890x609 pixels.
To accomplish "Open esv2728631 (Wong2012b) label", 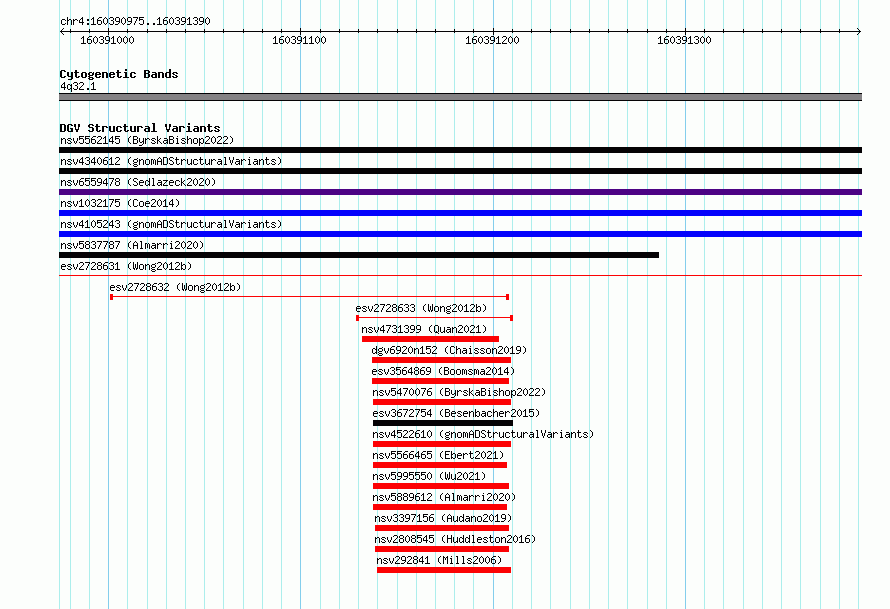I will [x=126, y=266].
